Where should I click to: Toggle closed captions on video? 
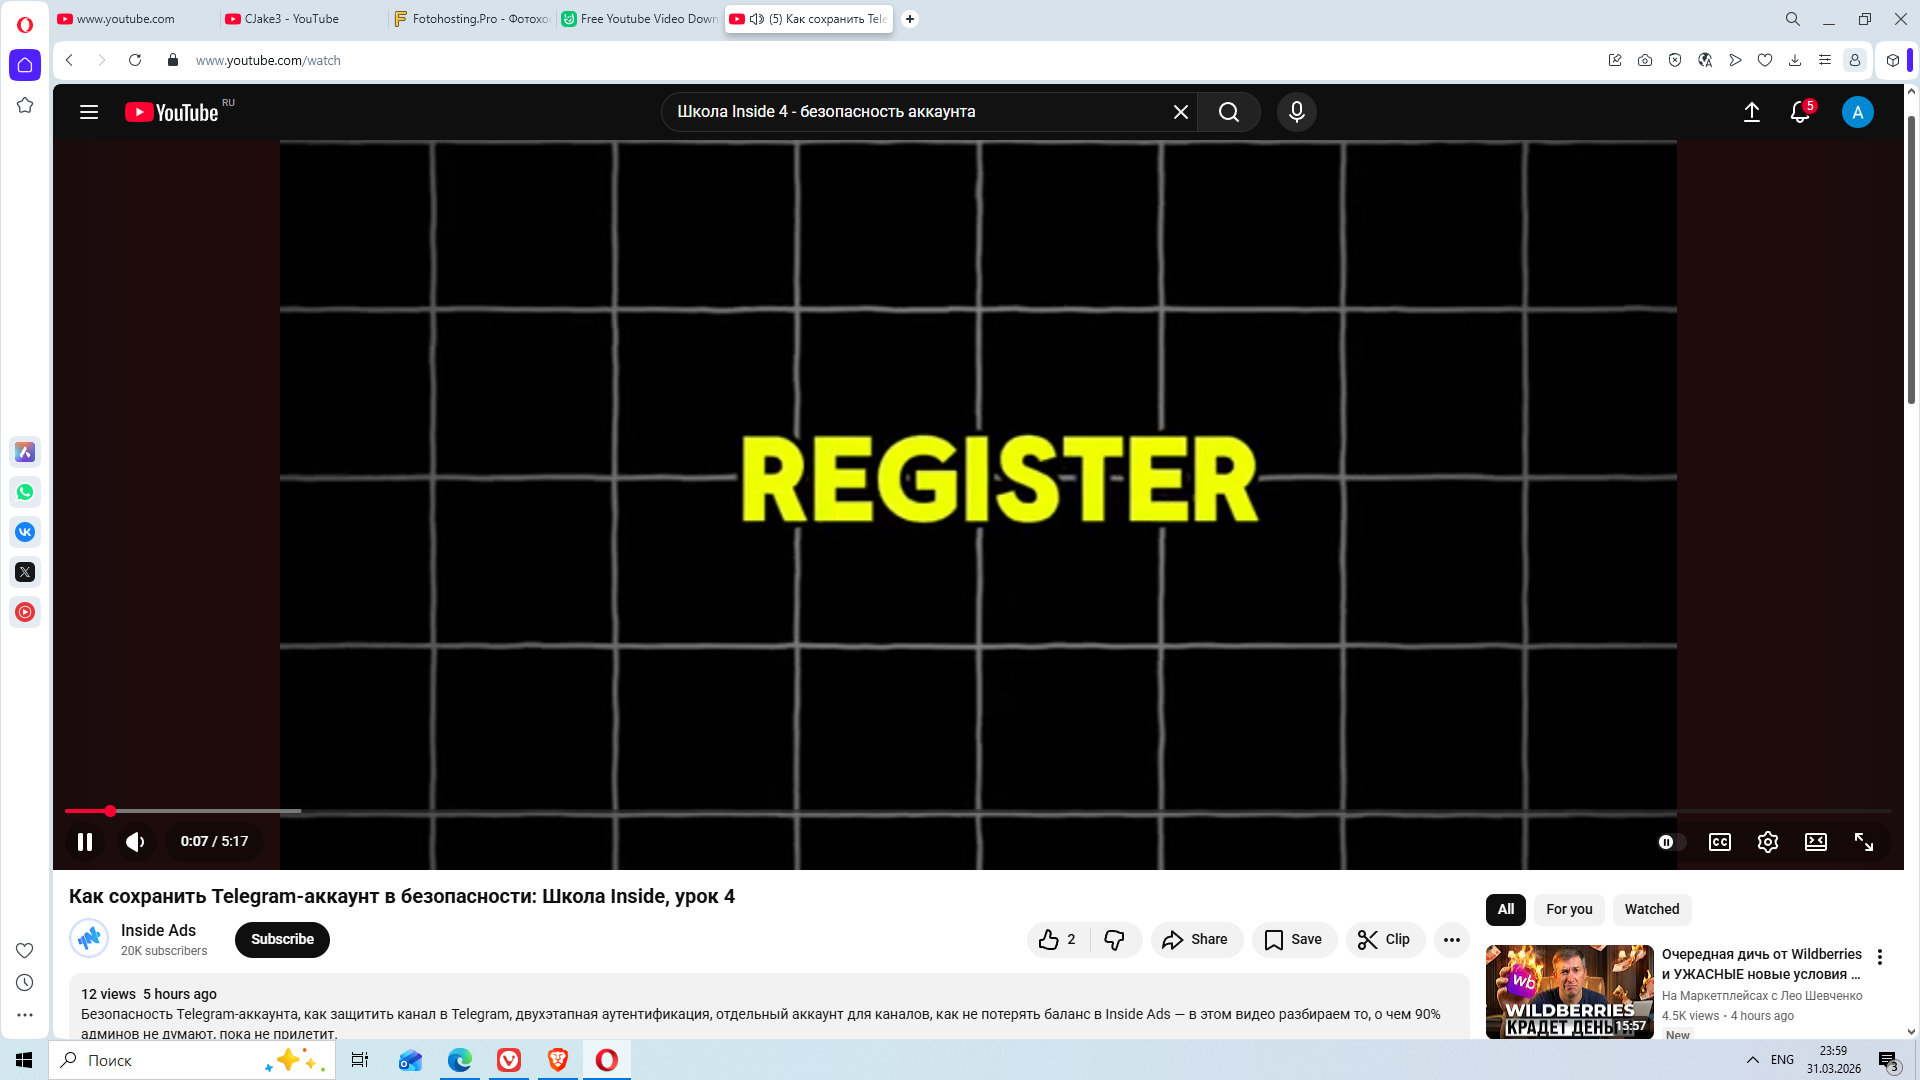tap(1719, 842)
